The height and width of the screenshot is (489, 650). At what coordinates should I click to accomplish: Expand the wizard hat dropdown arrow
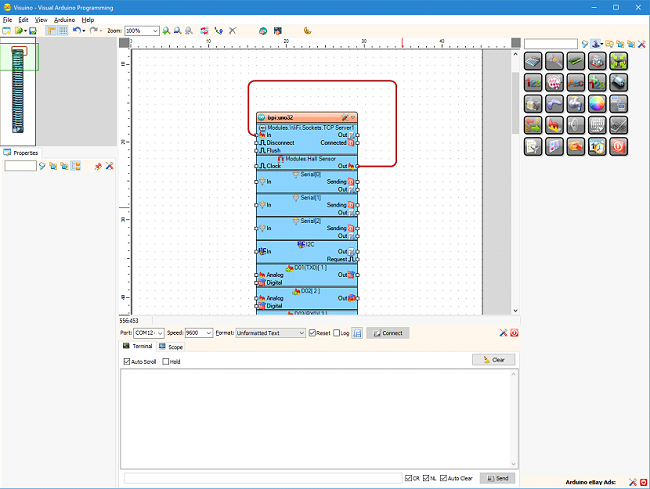click(x=601, y=44)
